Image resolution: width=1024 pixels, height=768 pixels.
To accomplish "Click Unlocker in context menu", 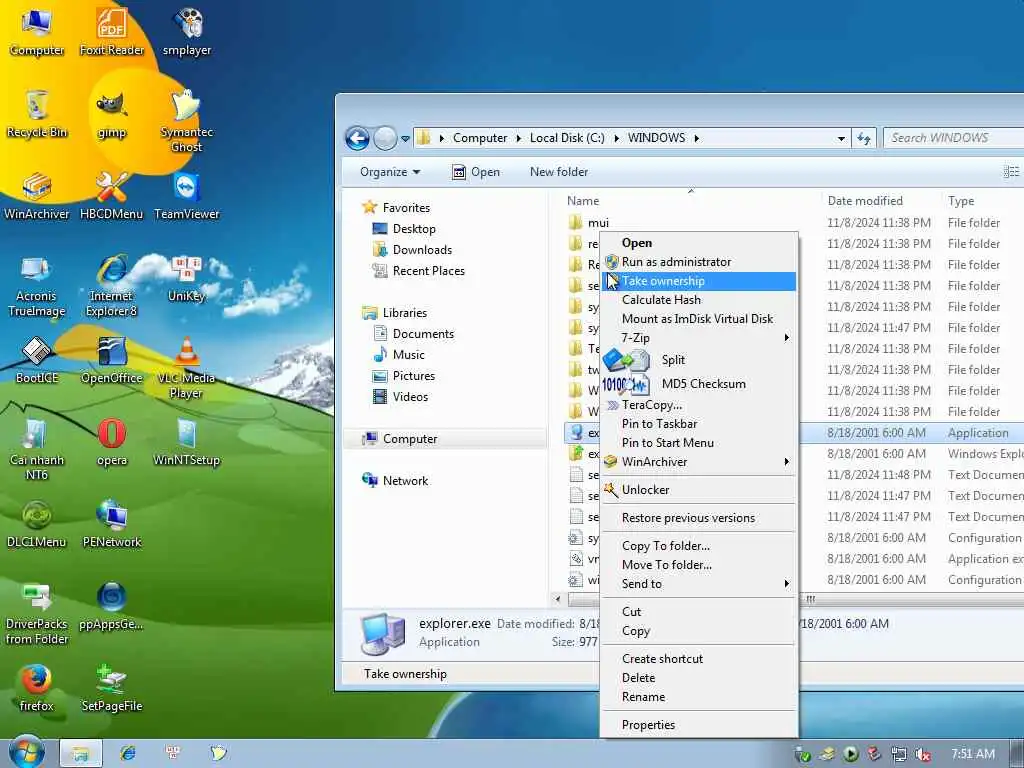I will point(699,490).
